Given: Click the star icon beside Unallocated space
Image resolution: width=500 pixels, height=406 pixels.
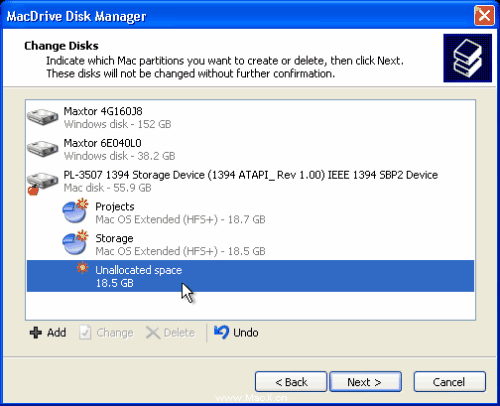Looking at the screenshot, I should pos(82,268).
